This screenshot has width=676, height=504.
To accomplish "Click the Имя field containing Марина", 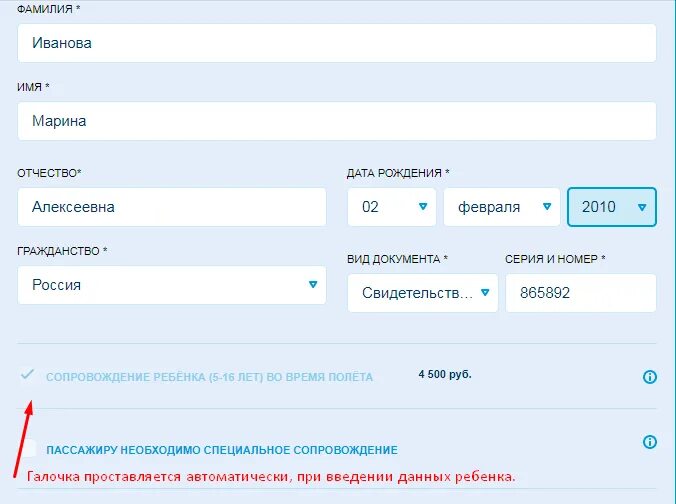I will coord(337,121).
